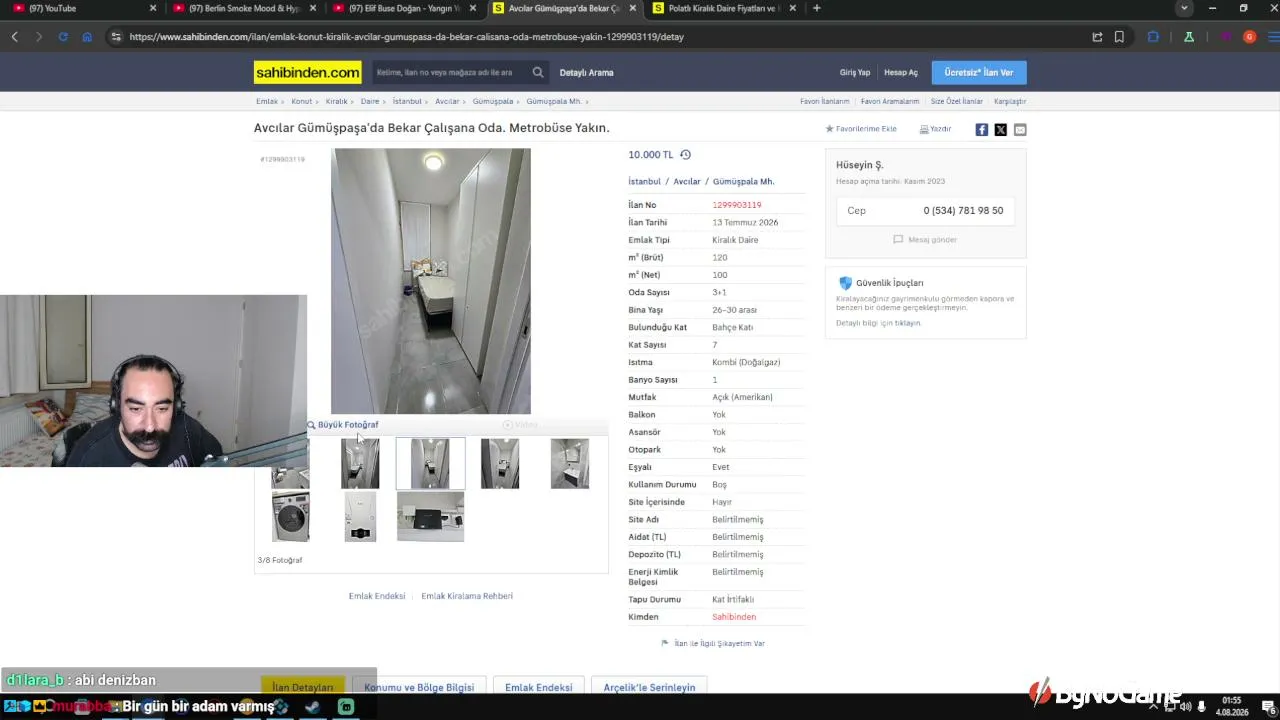Click the Sahibinden value in Kimden row

click(x=734, y=617)
